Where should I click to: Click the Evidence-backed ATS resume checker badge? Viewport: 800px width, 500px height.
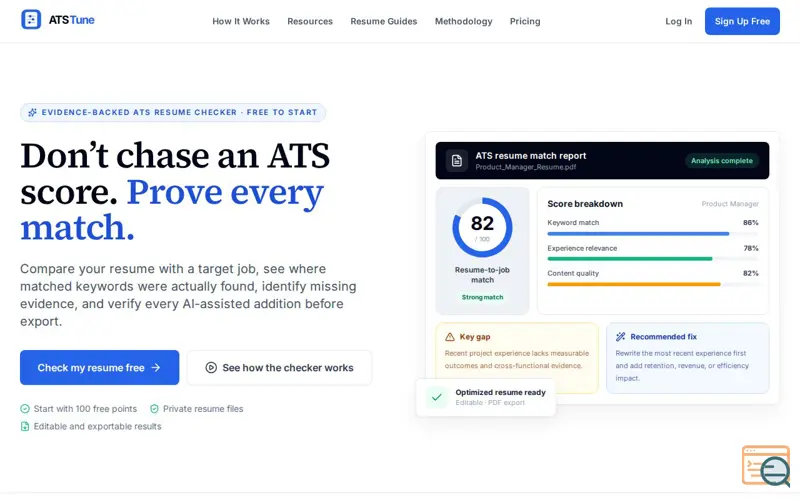click(173, 112)
